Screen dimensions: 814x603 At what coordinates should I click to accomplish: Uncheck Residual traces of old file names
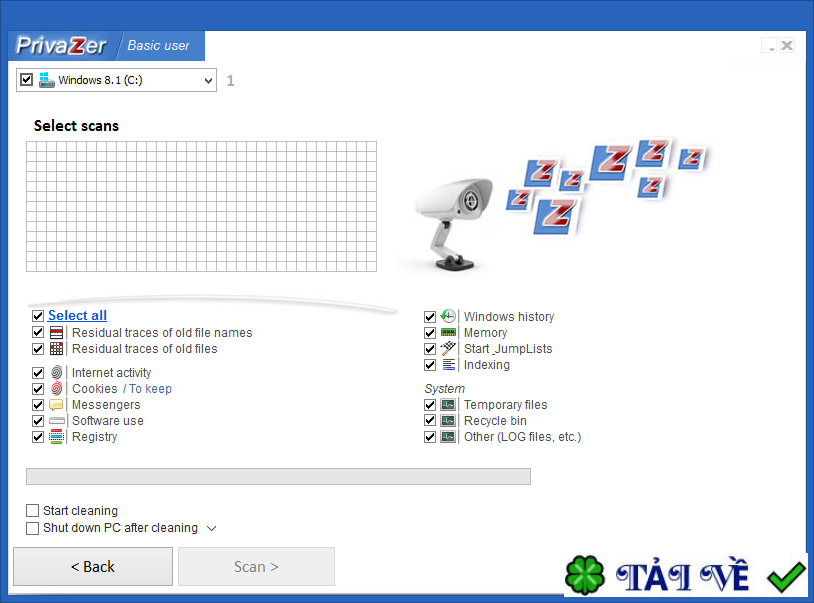[x=38, y=332]
